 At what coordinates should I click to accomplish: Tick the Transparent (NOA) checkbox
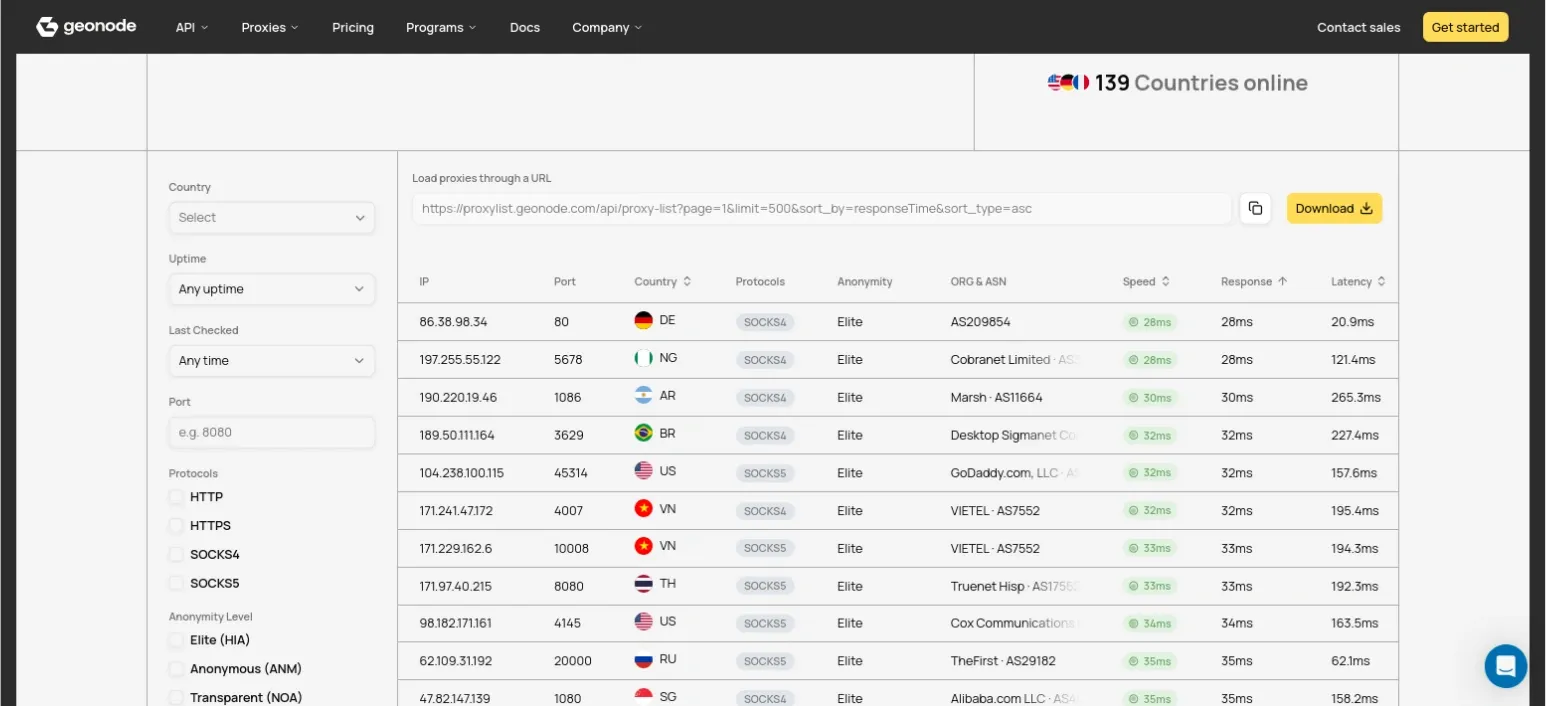tap(177, 697)
